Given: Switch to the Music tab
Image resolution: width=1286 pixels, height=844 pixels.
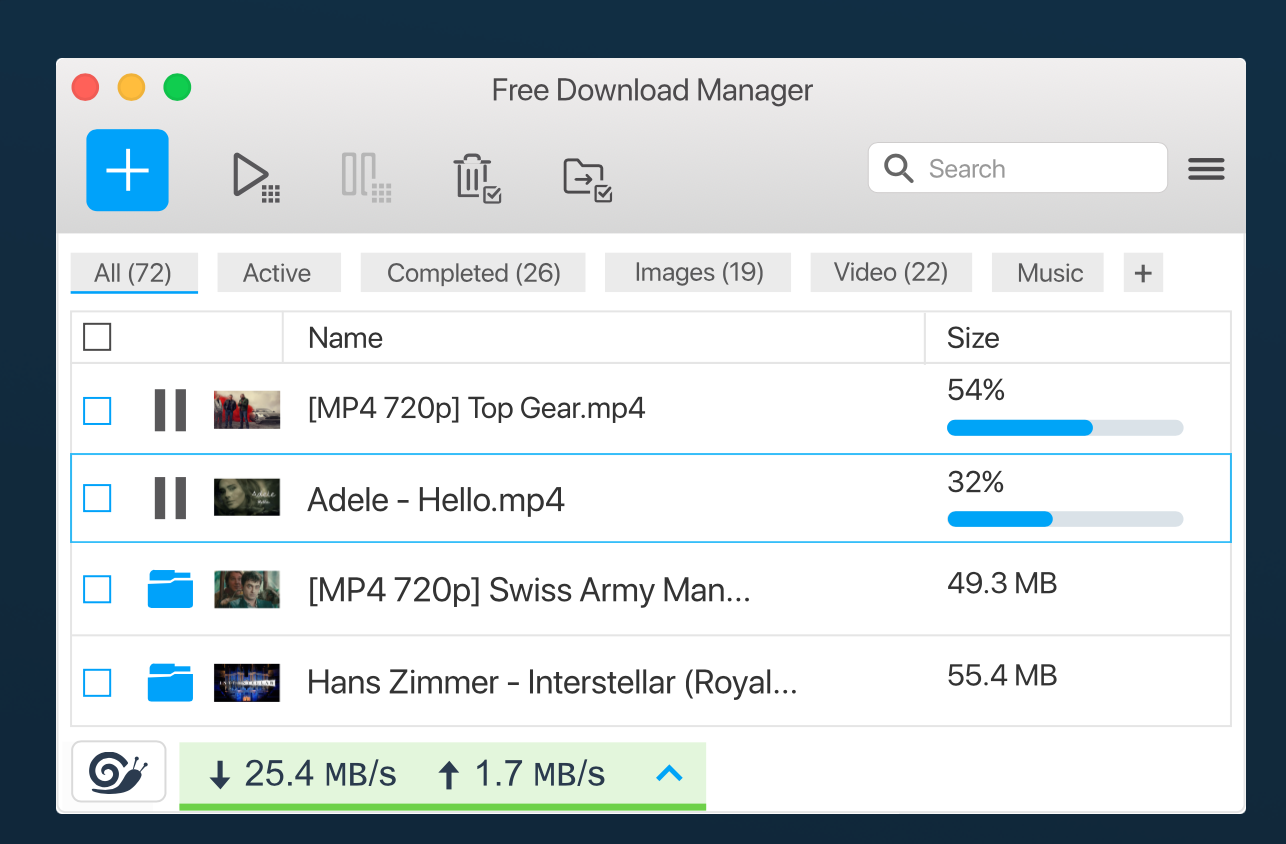Looking at the screenshot, I should [1048, 273].
